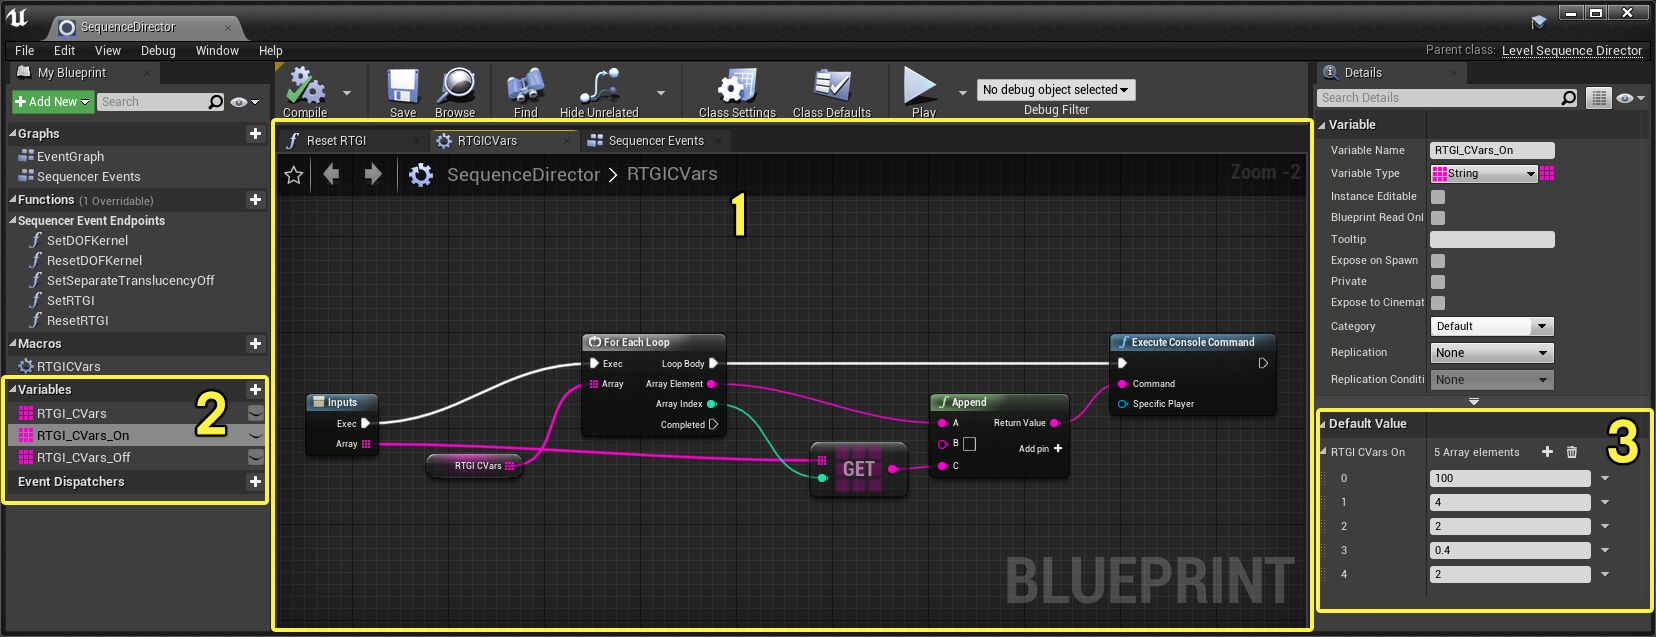Empty the array with the trash icon

[1572, 452]
